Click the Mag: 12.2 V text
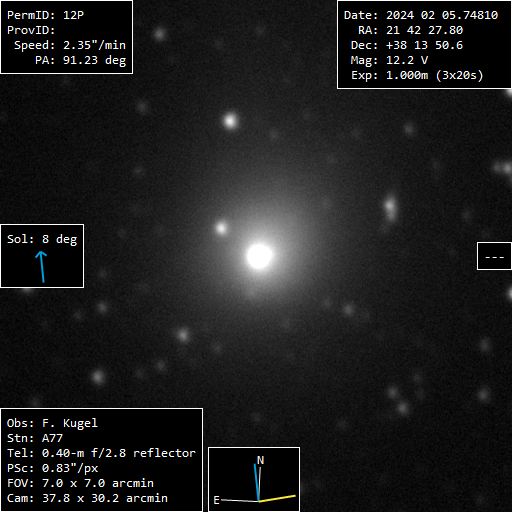Viewport: 512px width, 512px height. point(389,60)
